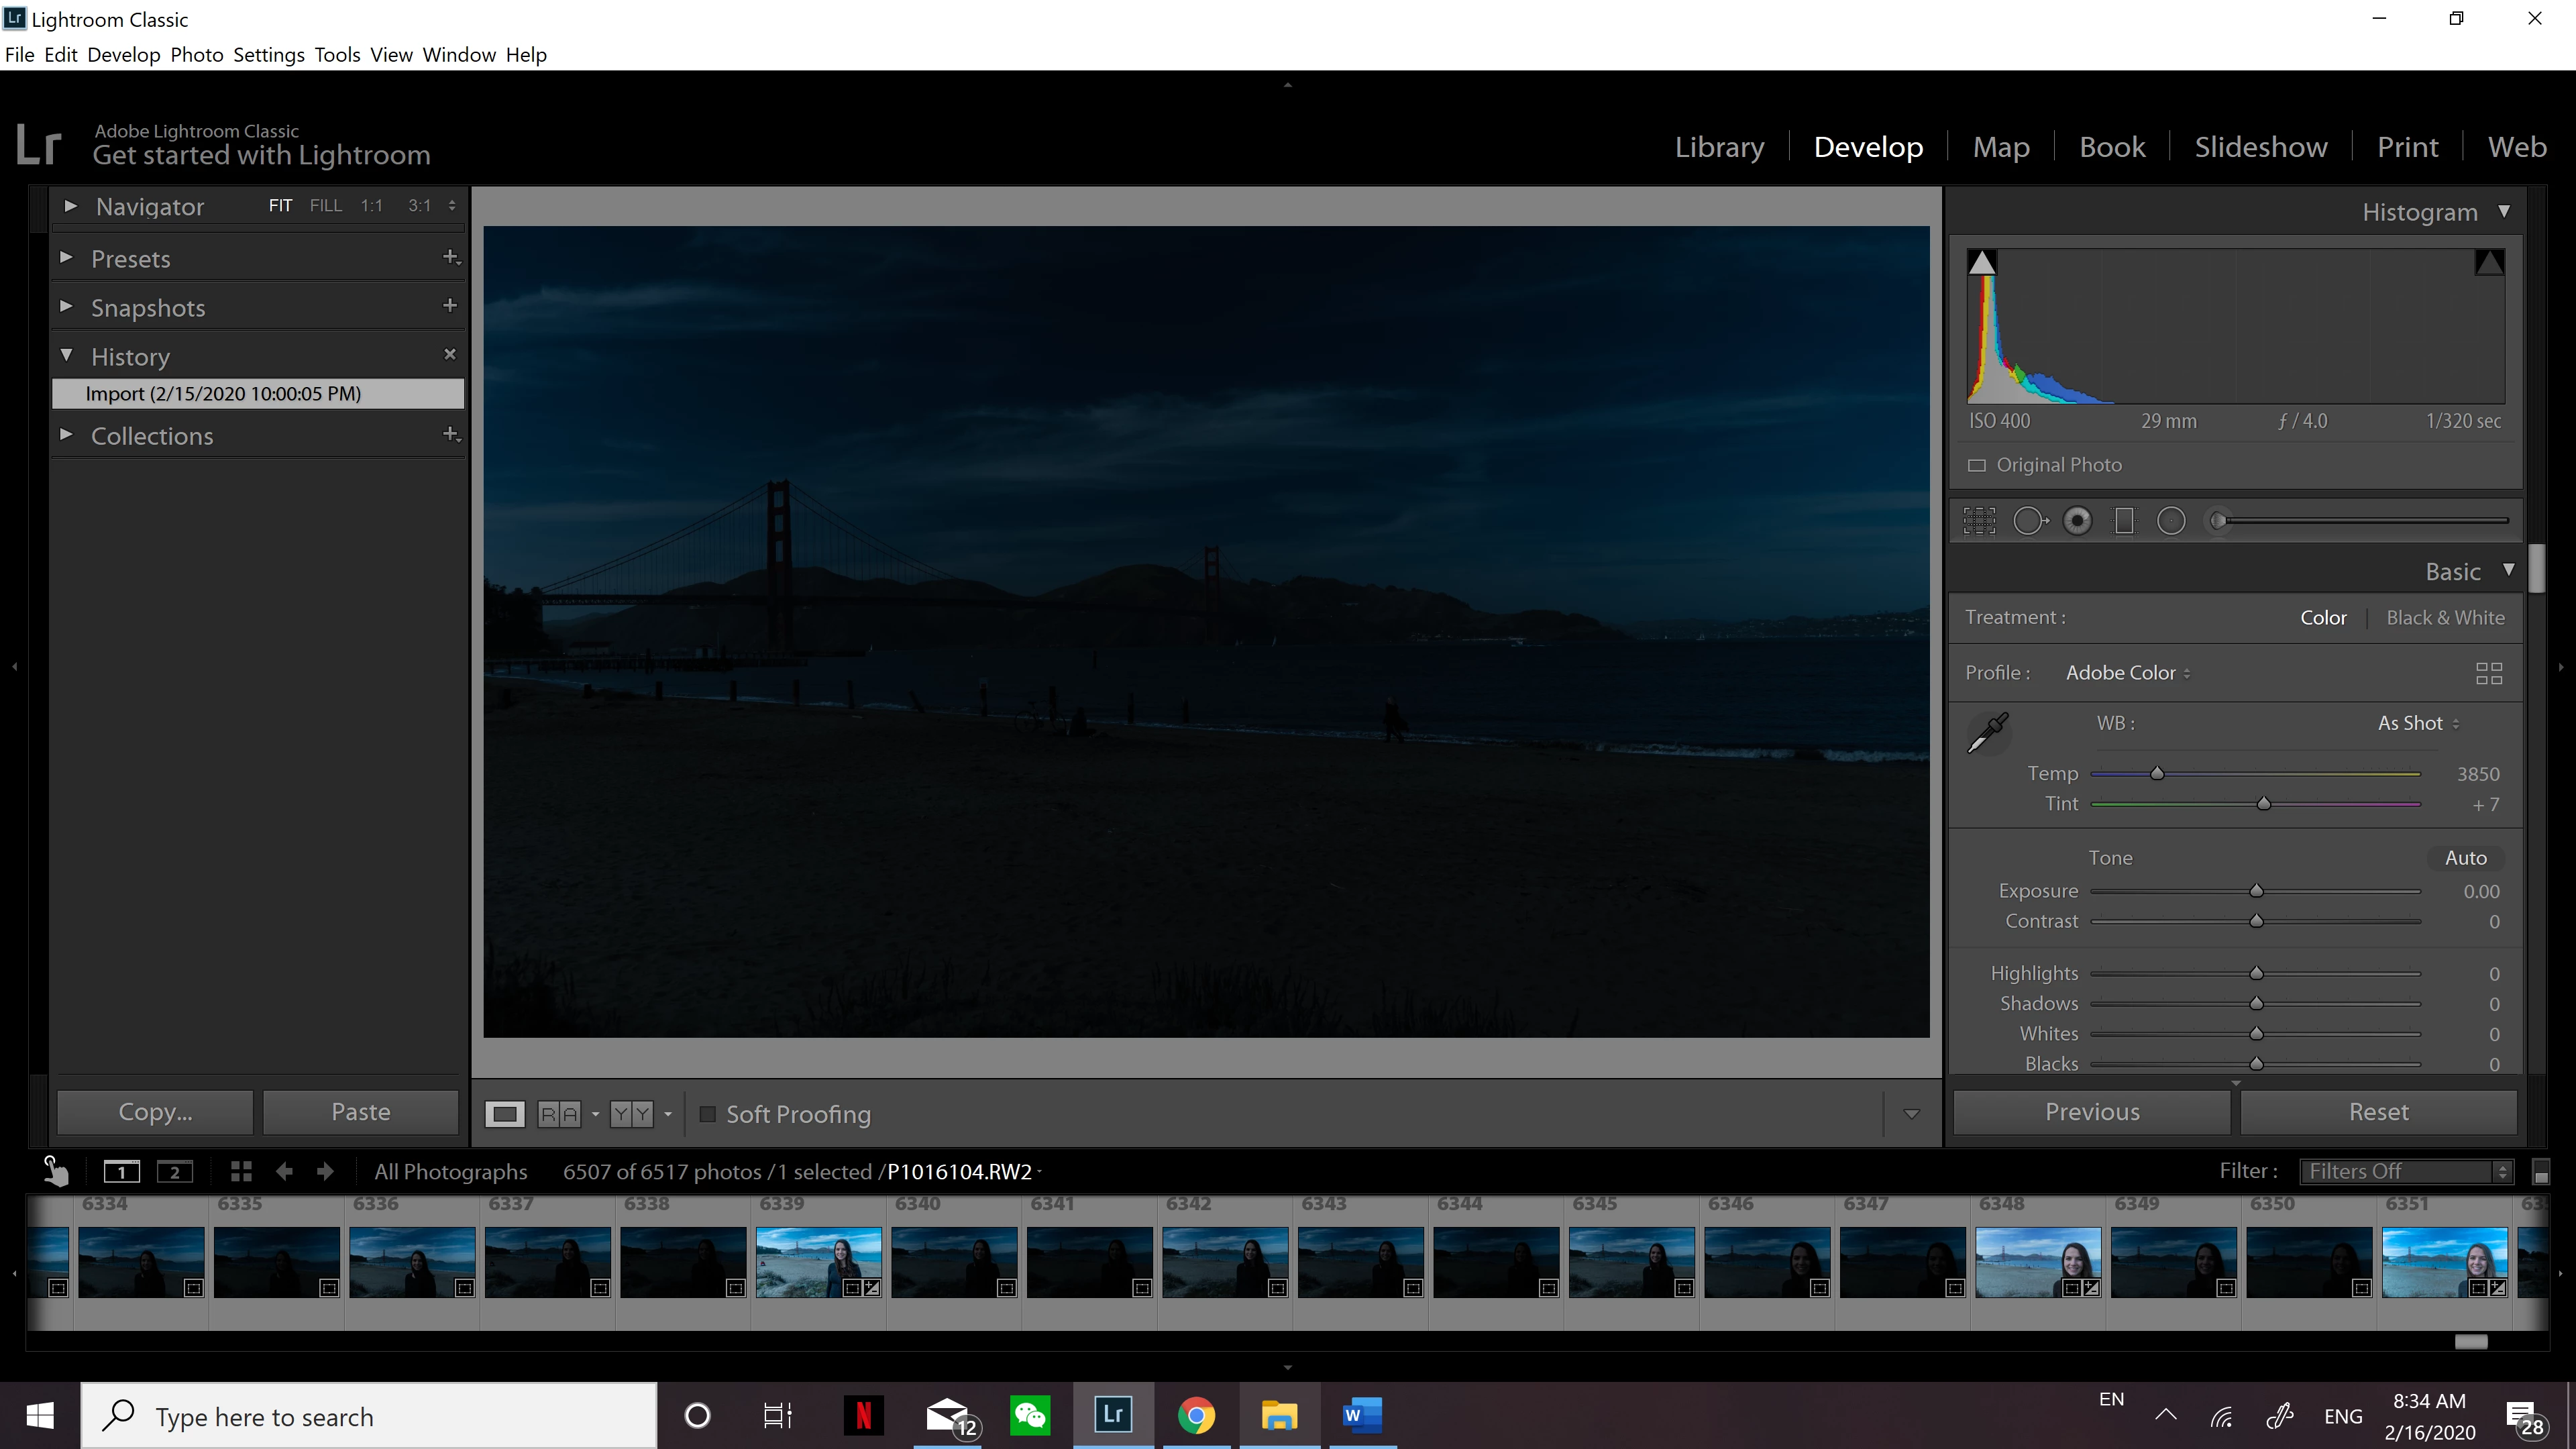Toggle the Original Photo checkbox
This screenshot has width=2576, height=1449.
coord(1977,465)
